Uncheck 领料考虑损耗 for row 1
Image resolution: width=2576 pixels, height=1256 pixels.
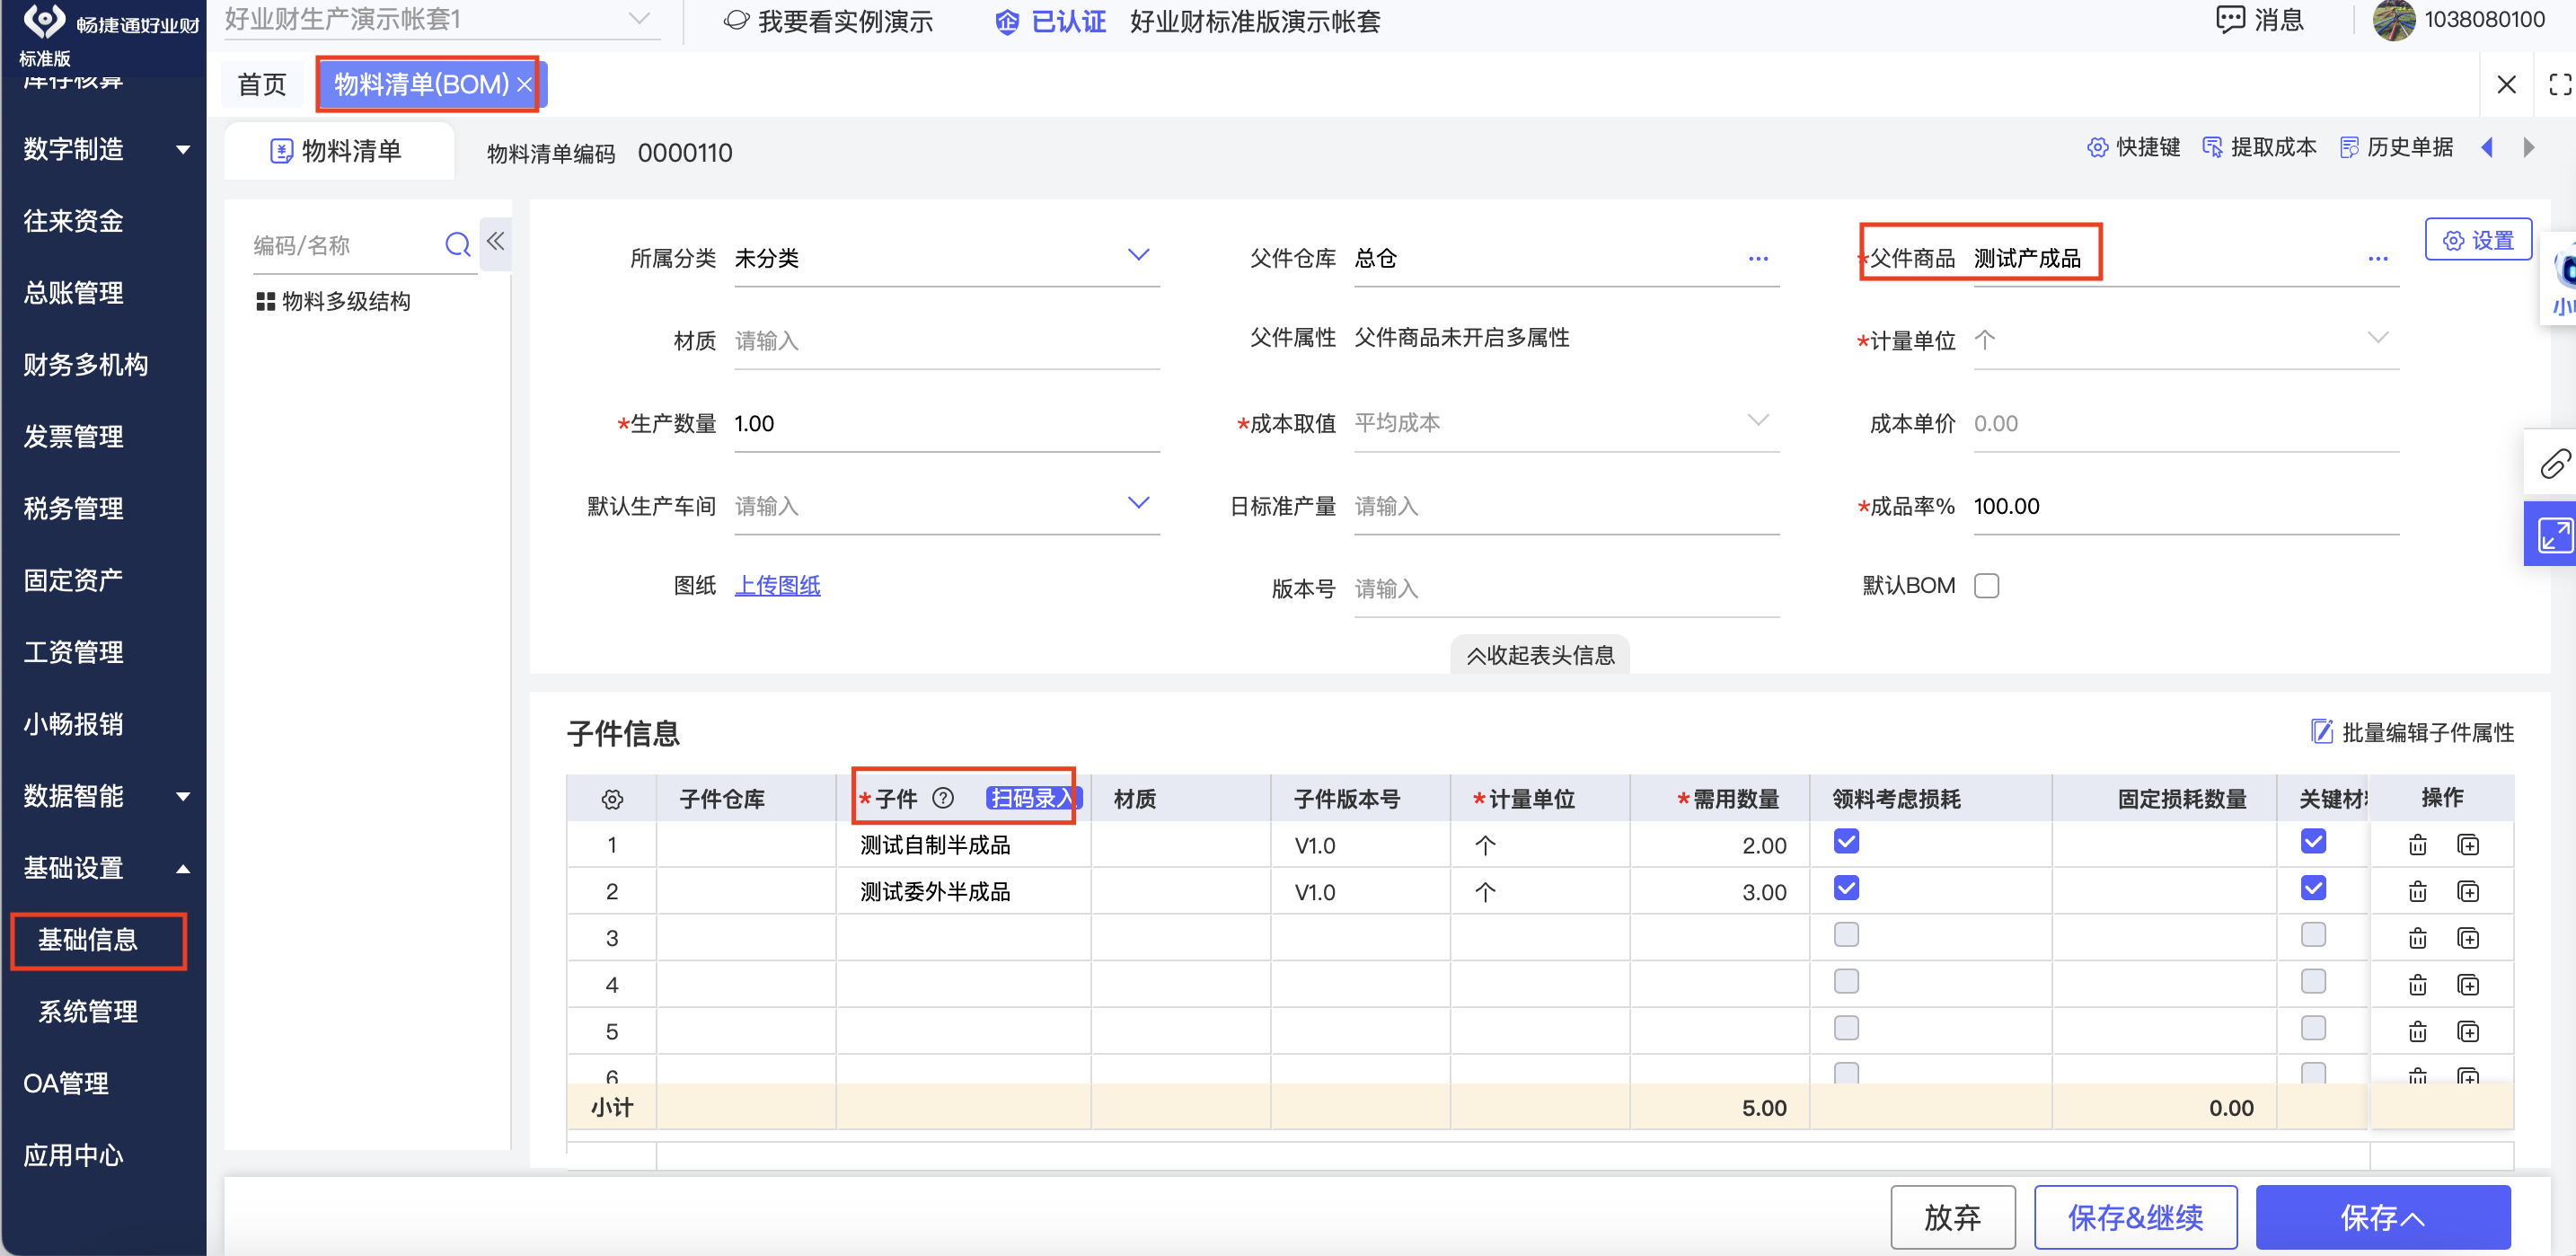pyautogui.click(x=1845, y=841)
